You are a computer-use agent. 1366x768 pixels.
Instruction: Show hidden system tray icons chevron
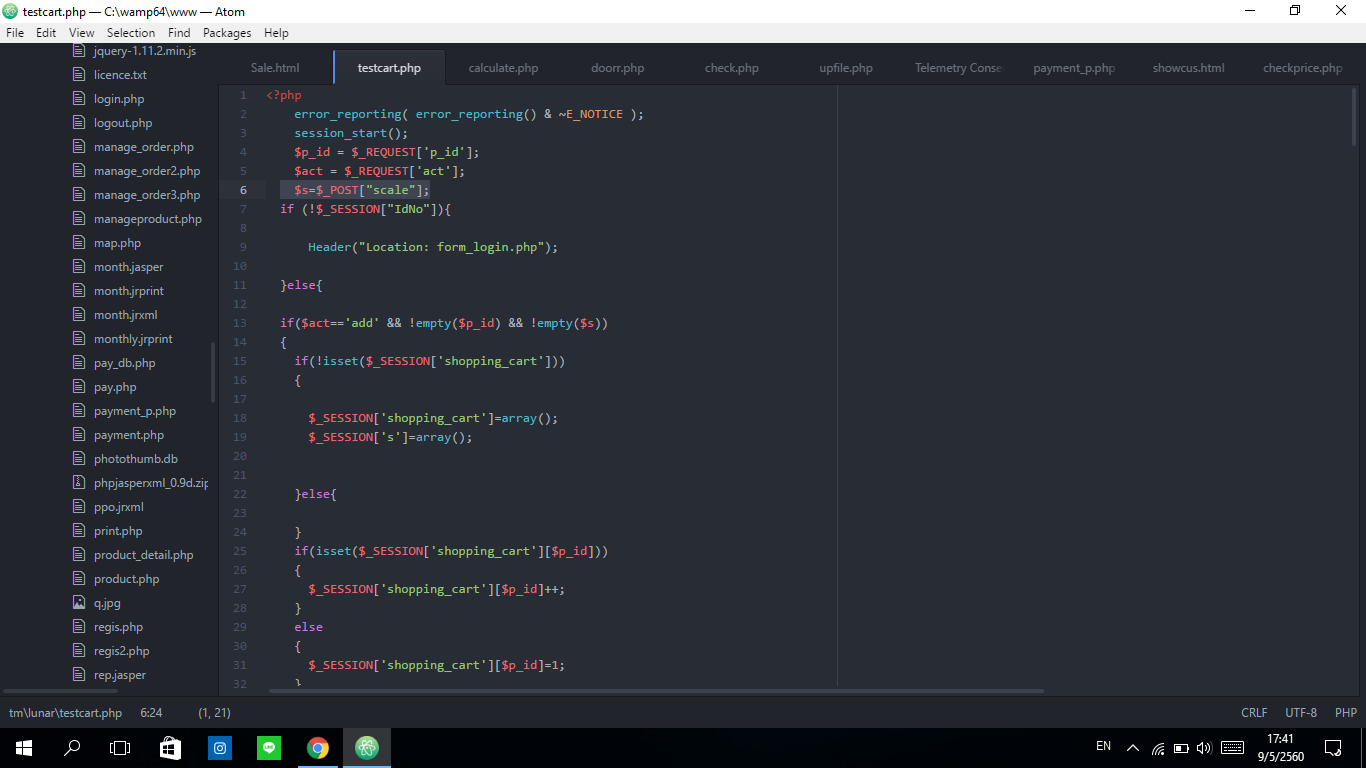click(x=1133, y=747)
